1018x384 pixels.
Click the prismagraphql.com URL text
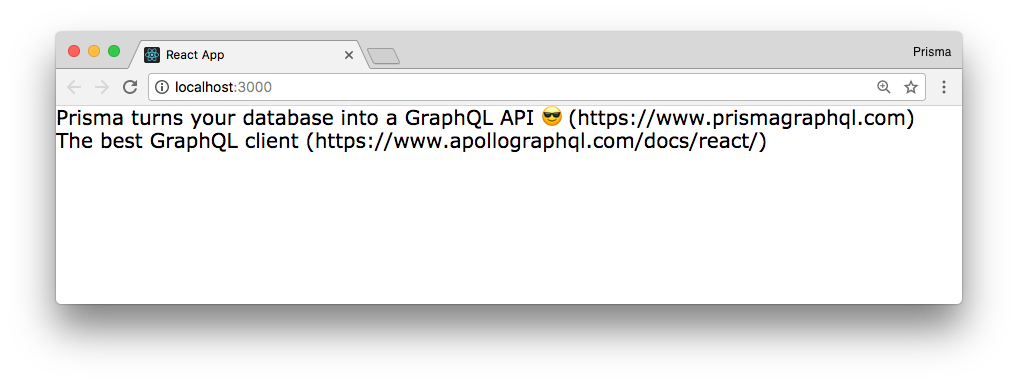[741, 118]
